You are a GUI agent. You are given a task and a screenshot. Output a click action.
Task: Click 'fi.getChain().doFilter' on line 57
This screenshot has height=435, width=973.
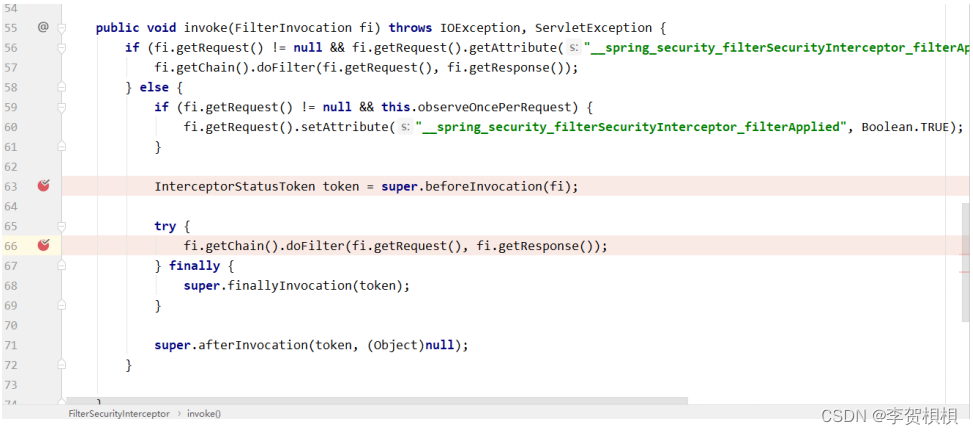pos(235,68)
